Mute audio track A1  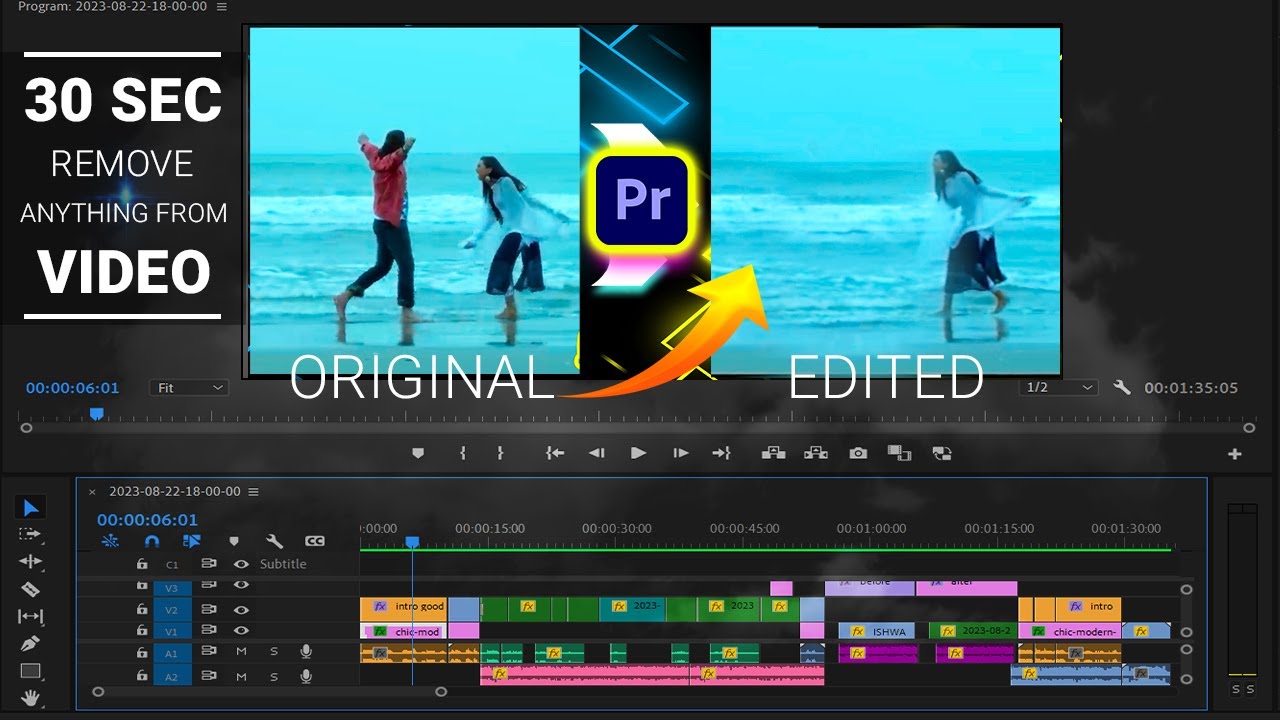241,652
